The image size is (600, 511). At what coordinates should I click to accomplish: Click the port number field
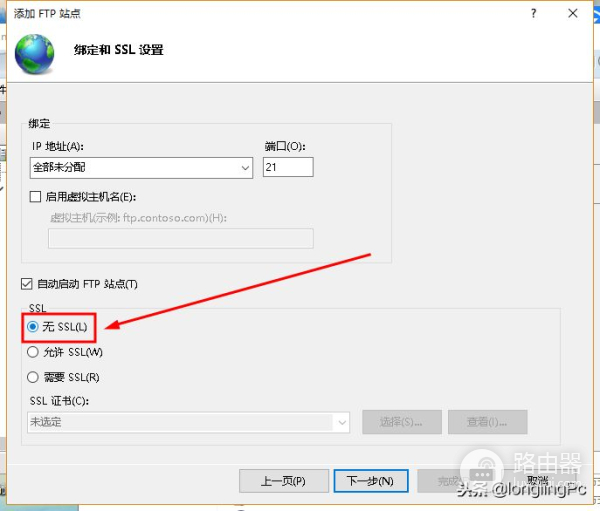(x=288, y=167)
